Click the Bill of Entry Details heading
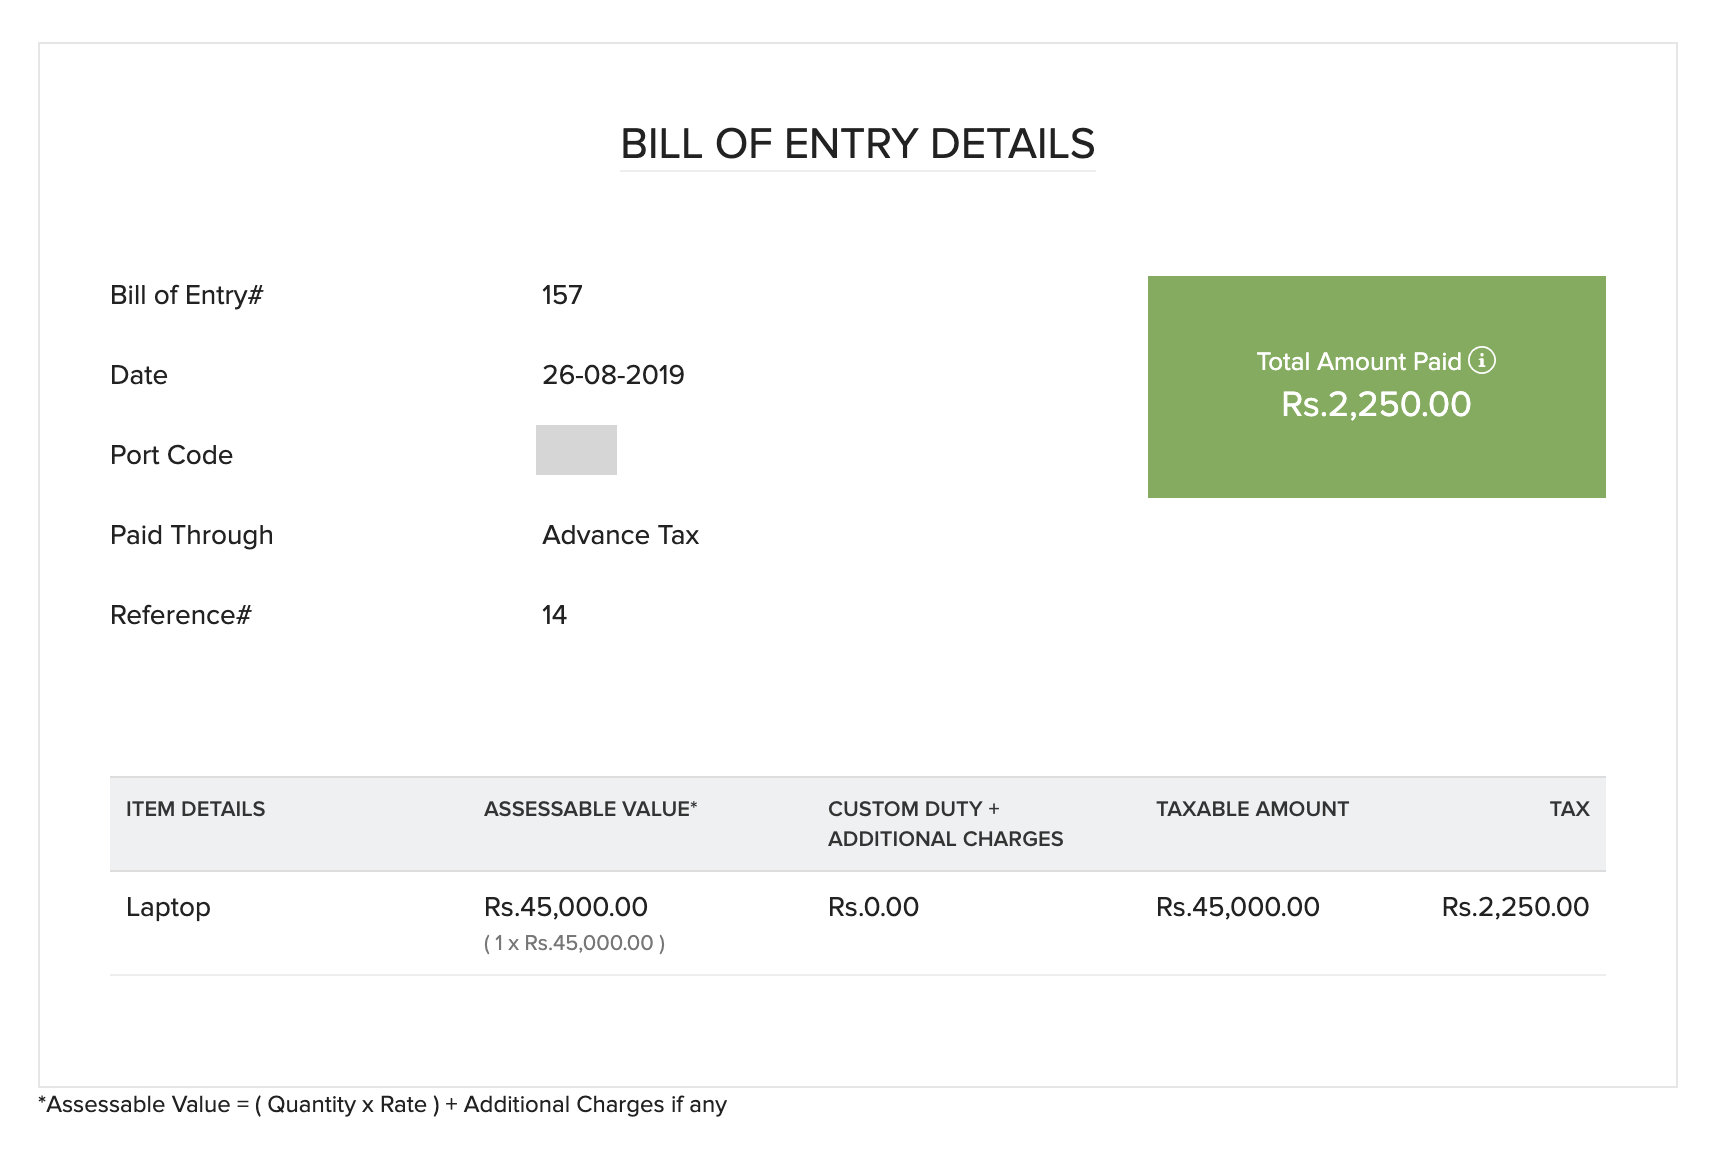 (857, 144)
